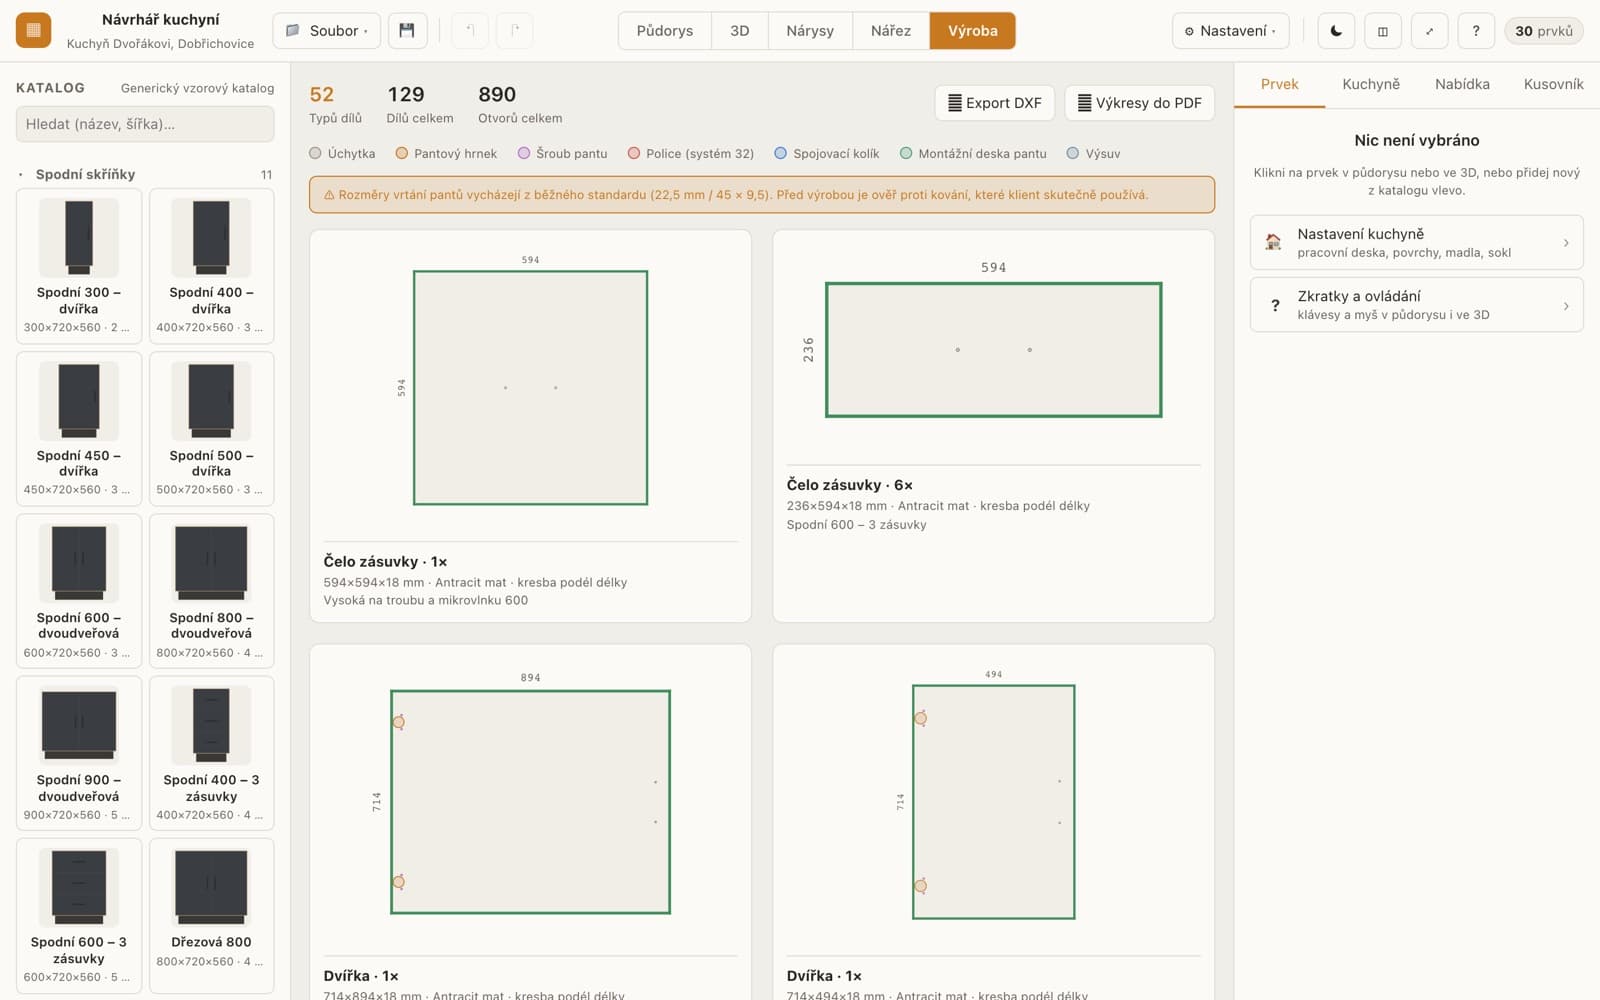
Task: Click the Výkresy do PDF button
Action: [x=1139, y=102]
